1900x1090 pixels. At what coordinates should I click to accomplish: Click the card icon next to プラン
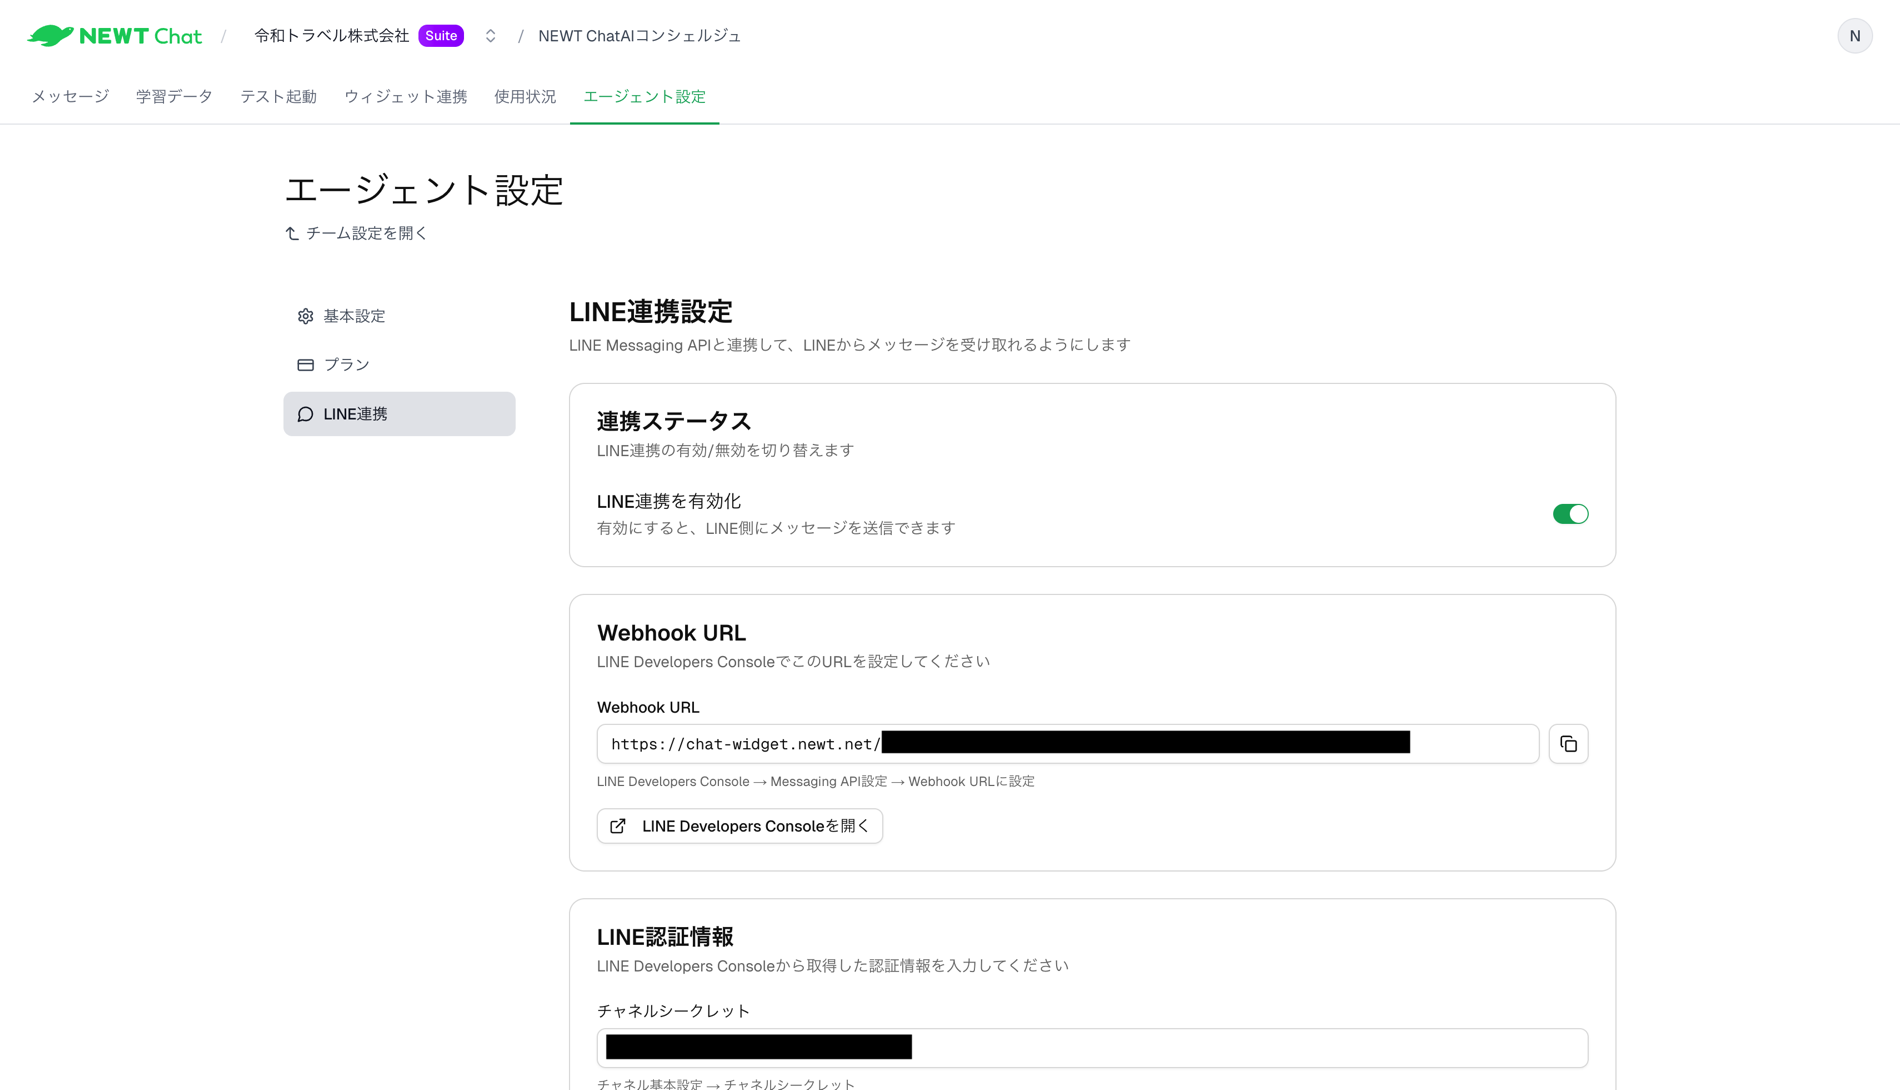click(305, 364)
